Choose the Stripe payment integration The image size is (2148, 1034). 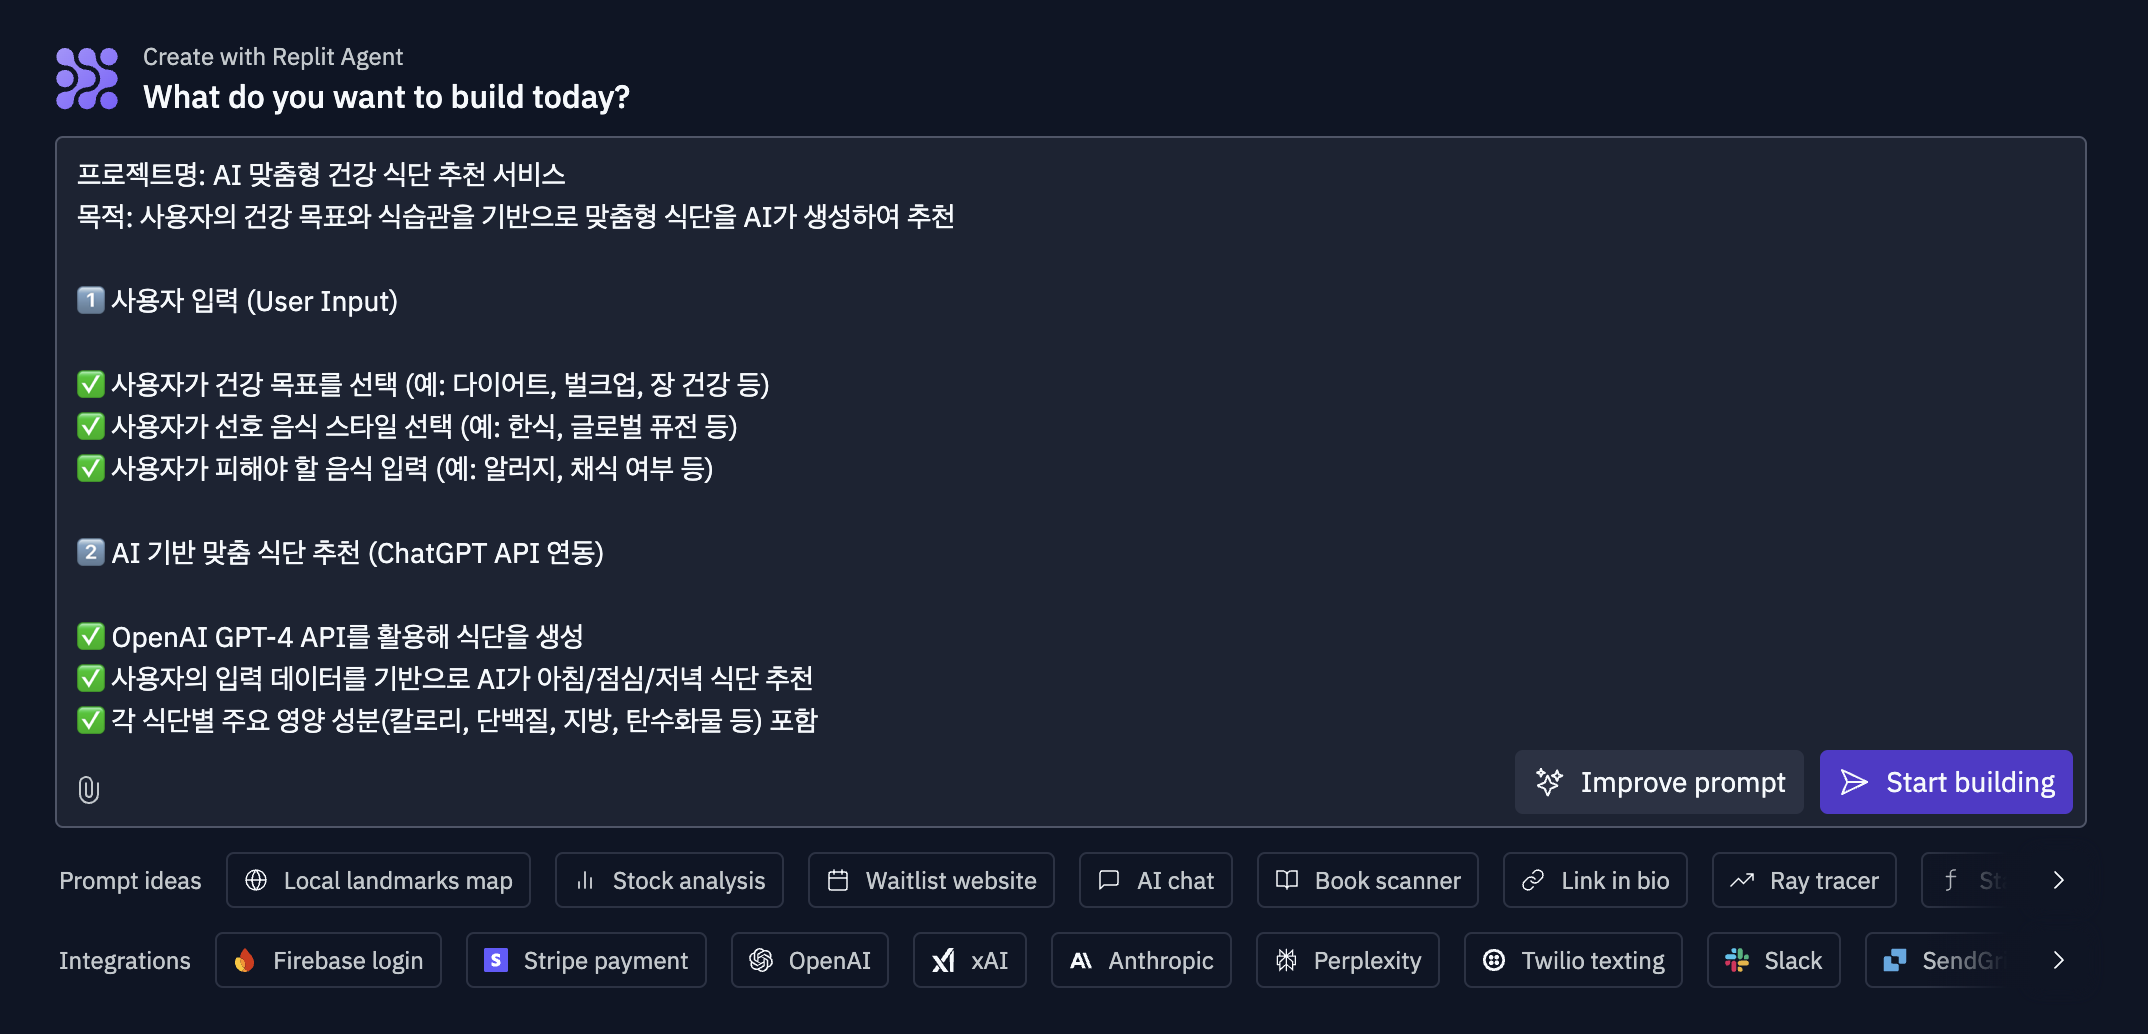586,960
